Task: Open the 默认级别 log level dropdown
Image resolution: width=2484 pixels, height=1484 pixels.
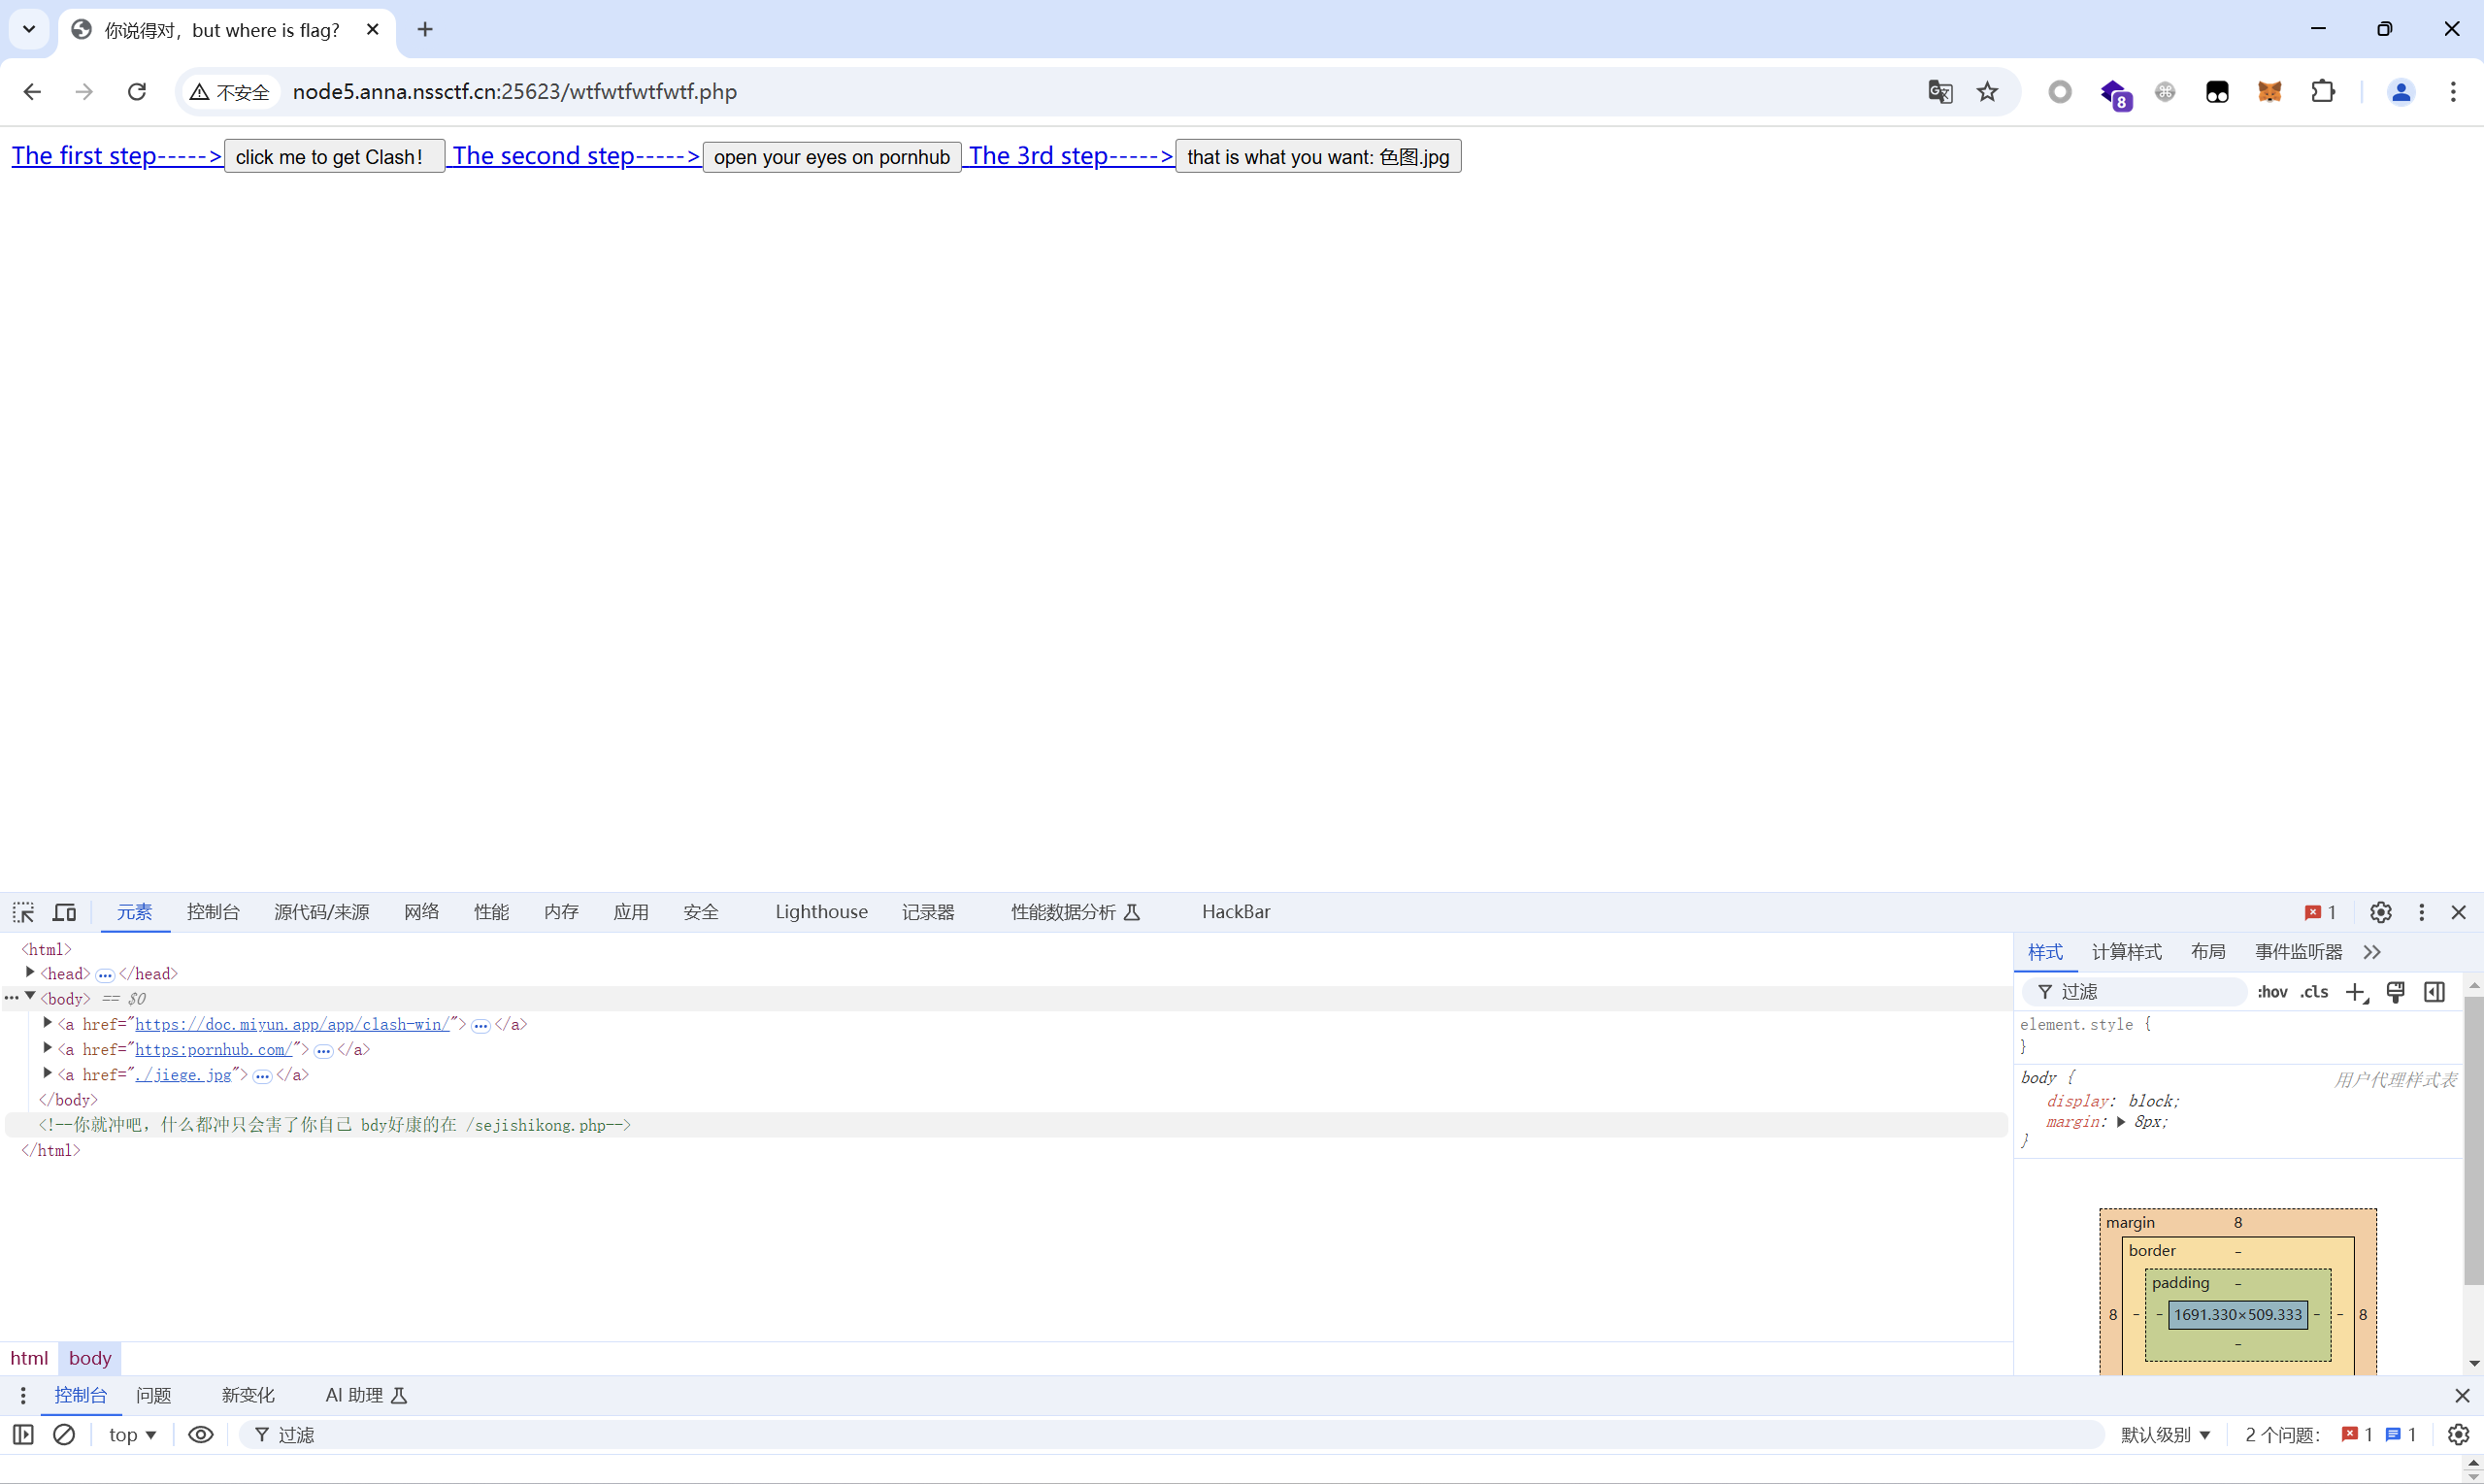Action: 2166,1435
